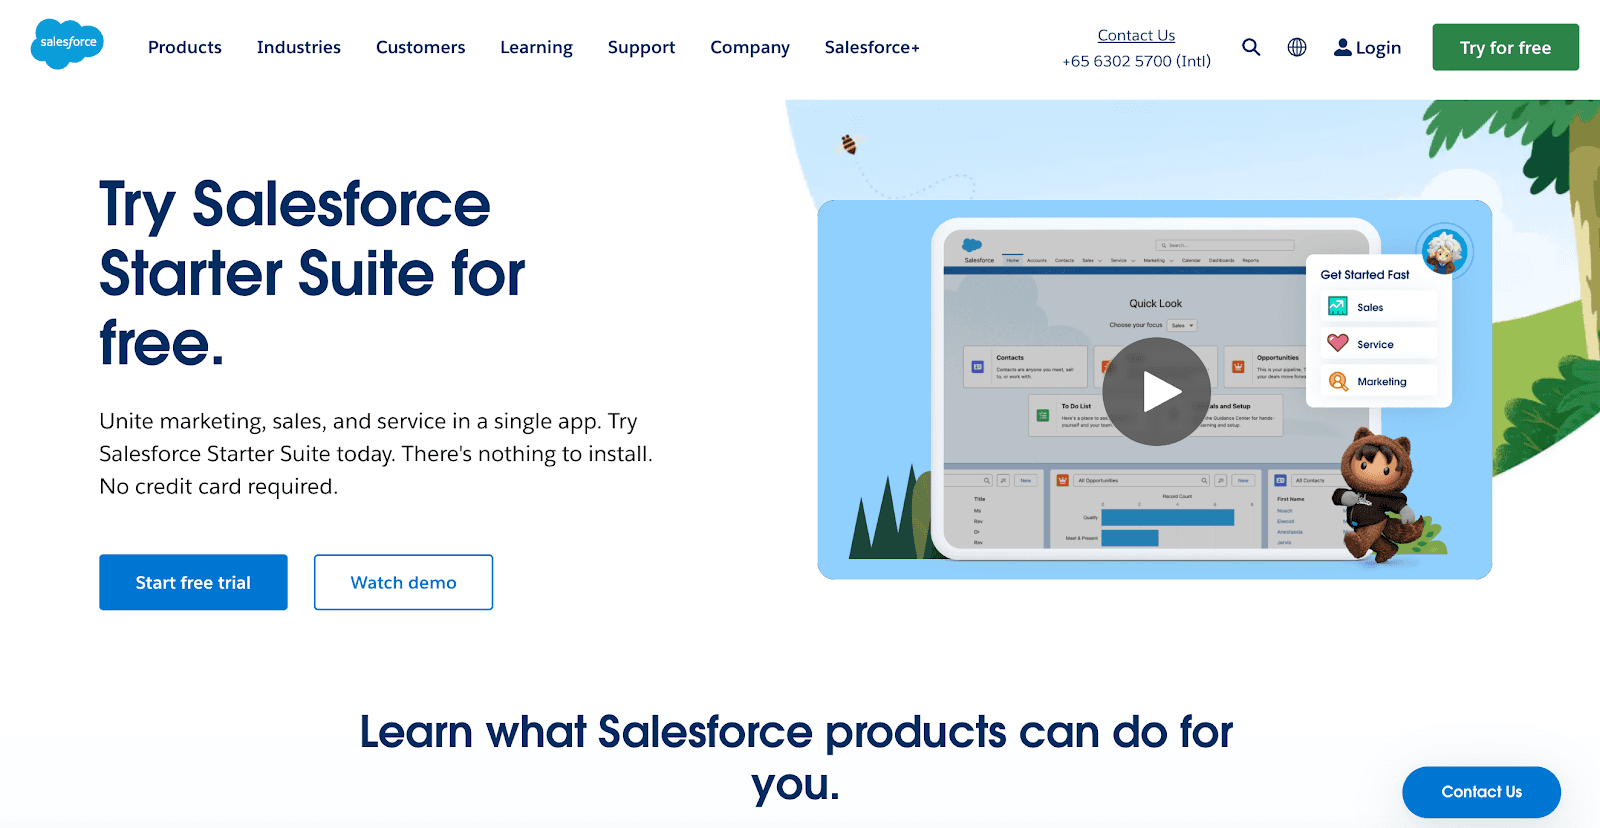
Task: Follow the Contact Us header link
Action: 1136,35
